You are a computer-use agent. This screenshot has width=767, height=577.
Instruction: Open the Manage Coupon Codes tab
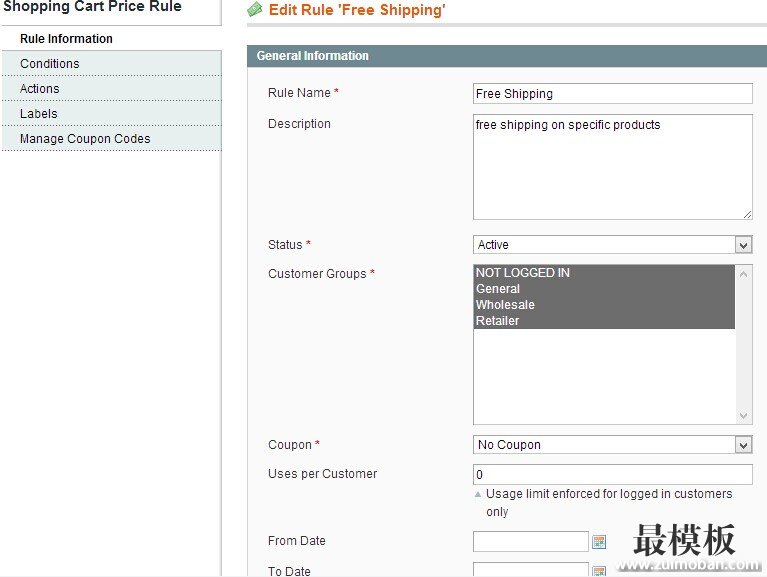[x=85, y=139]
